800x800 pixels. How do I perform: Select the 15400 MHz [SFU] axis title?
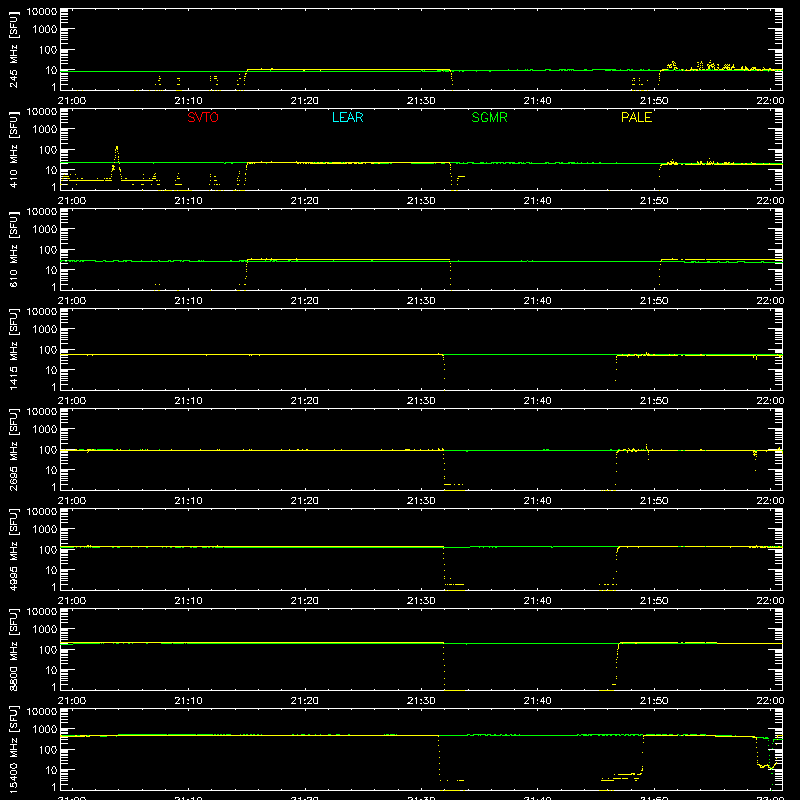click(x=14, y=749)
